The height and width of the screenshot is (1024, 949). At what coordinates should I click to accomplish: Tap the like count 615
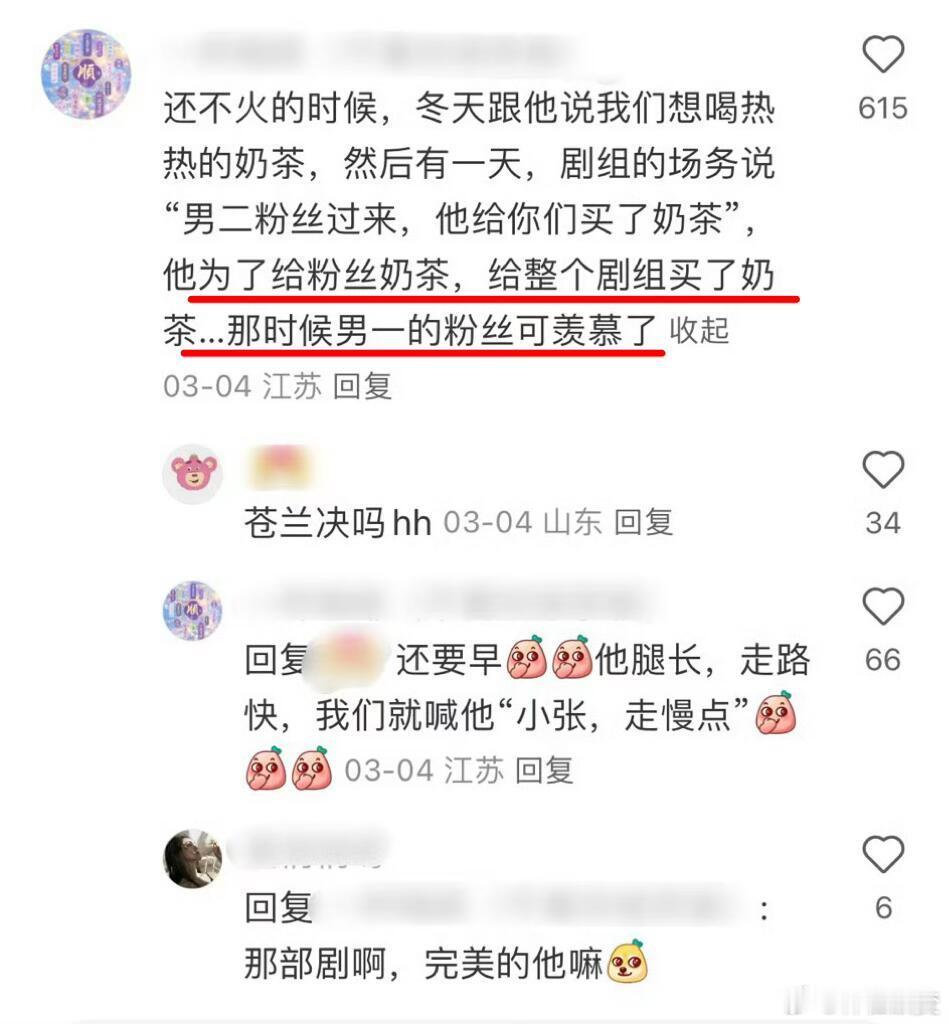(x=883, y=108)
